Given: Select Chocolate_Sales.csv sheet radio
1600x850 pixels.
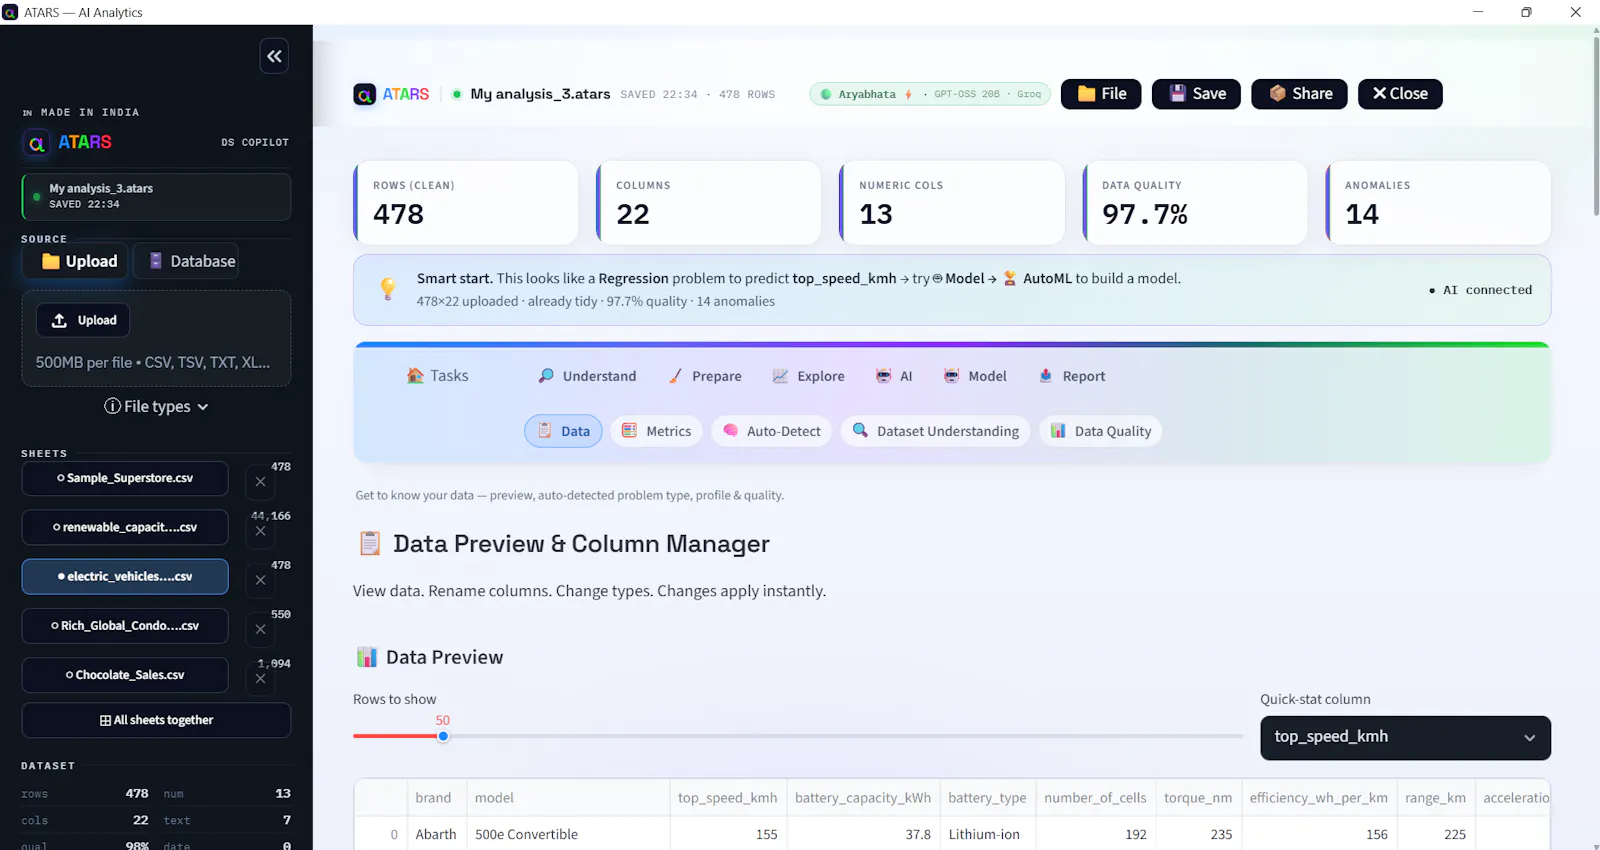Looking at the screenshot, I should click(x=125, y=675).
